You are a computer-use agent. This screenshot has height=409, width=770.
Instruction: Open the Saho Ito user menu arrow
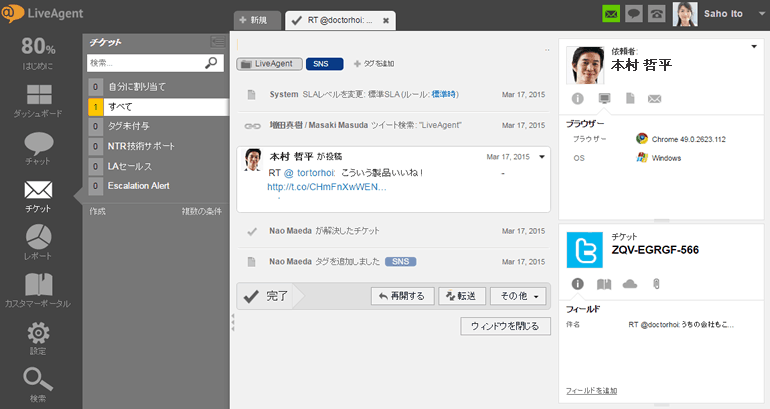(x=762, y=14)
